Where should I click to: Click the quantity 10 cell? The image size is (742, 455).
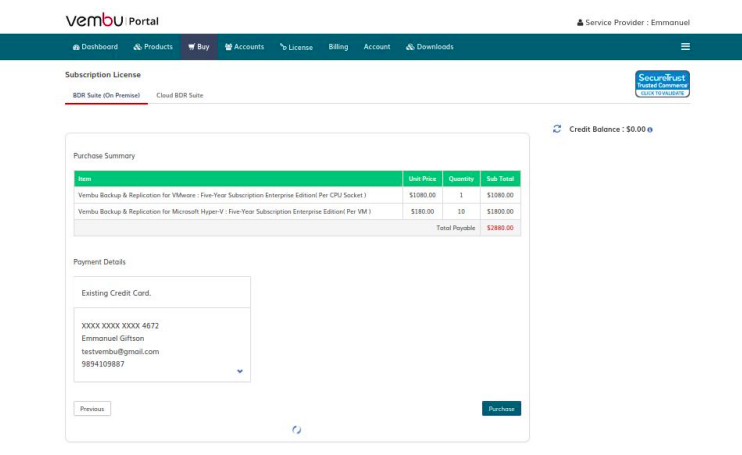point(461,211)
